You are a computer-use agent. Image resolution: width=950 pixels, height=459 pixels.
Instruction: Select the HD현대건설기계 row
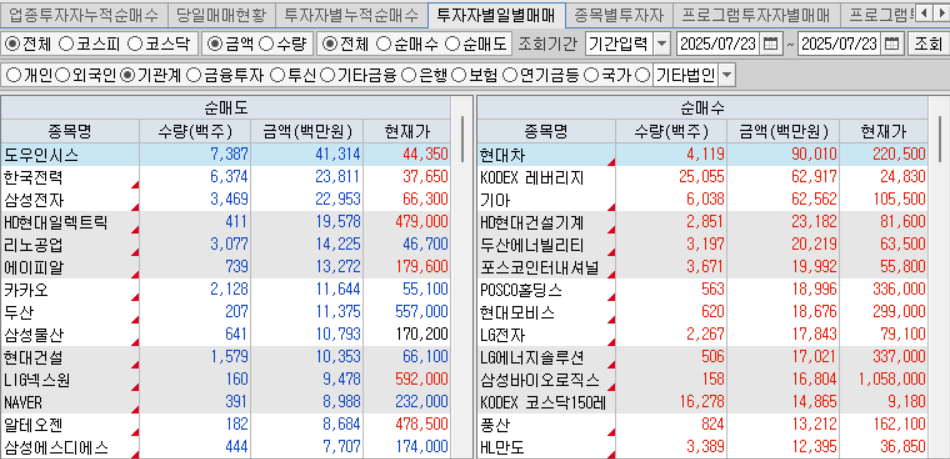[x=702, y=222]
